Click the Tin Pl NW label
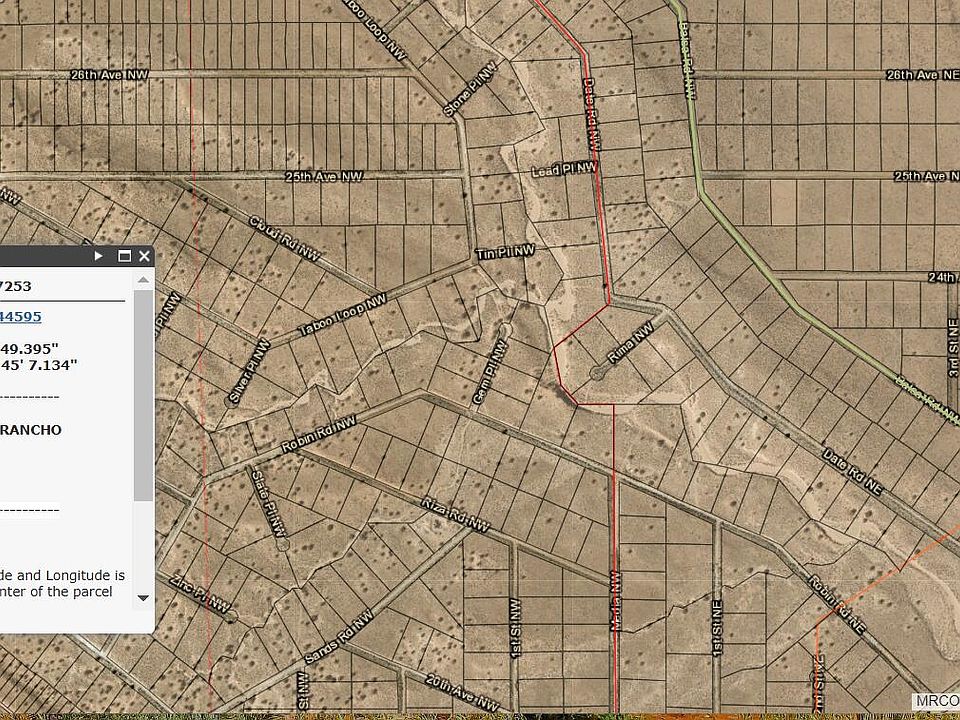This screenshot has width=960, height=720. click(506, 252)
